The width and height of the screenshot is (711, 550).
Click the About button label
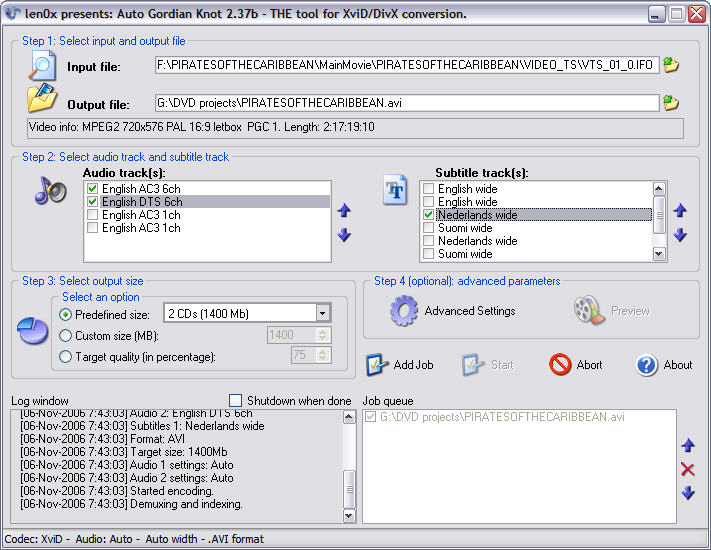[x=677, y=365]
